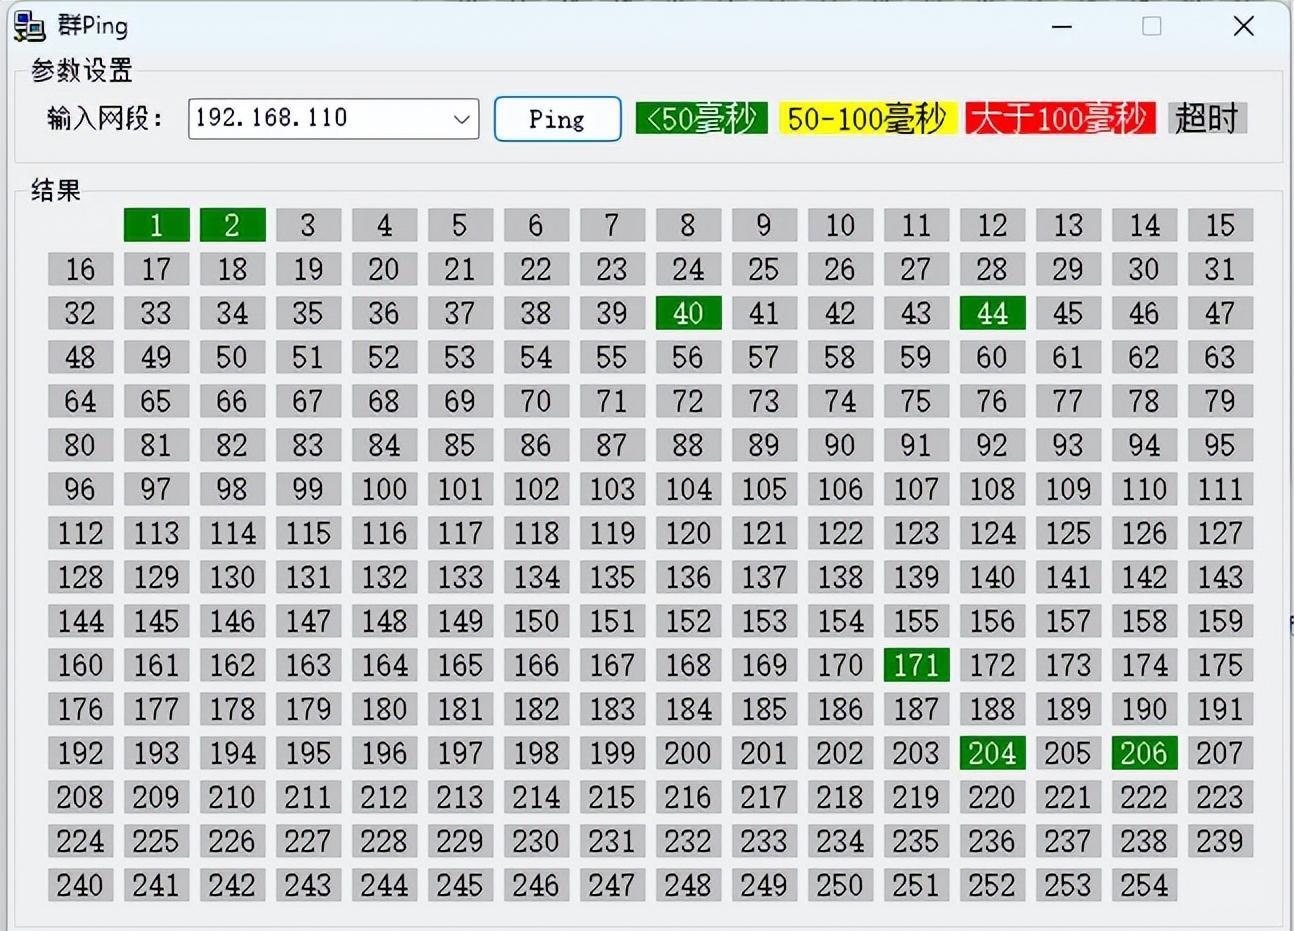Click gray host cell 3
1294x931 pixels.
[309, 225]
